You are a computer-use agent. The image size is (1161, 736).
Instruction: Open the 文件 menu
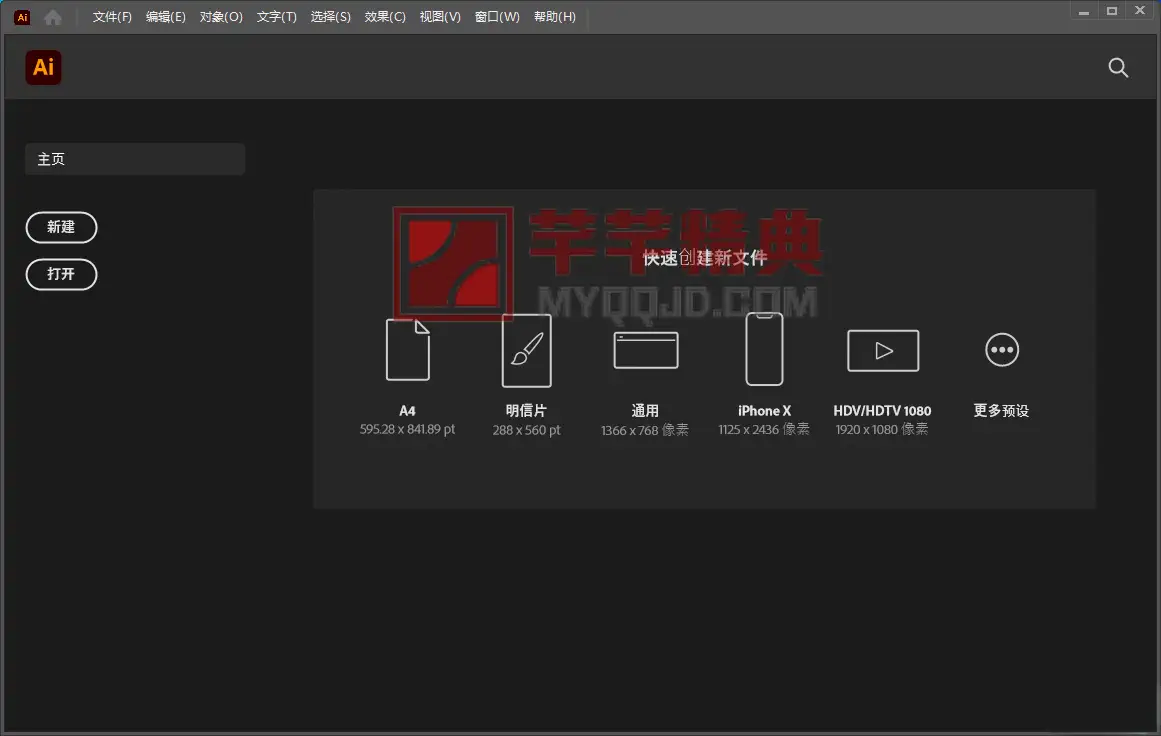coord(110,16)
